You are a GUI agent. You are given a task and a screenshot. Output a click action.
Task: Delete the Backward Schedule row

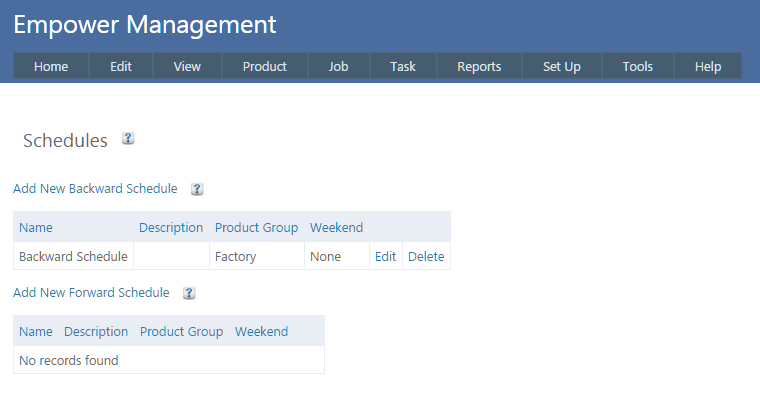[426, 256]
